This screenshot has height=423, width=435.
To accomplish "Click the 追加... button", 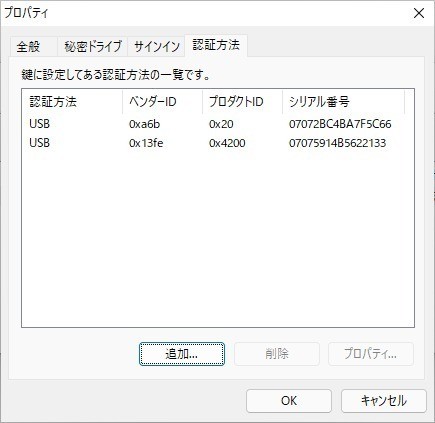I will coord(182,354).
